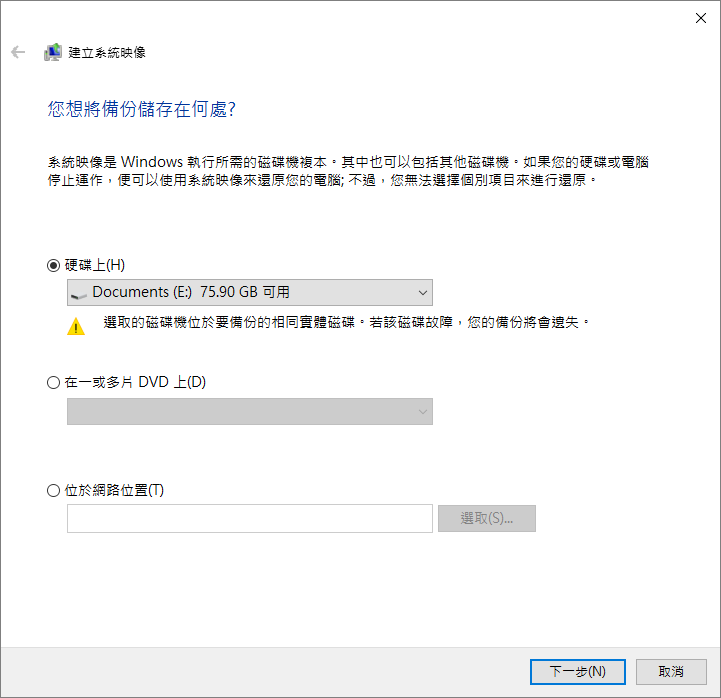Click inside the network location text field
Image resolution: width=721 pixels, height=698 pixels.
click(250, 519)
